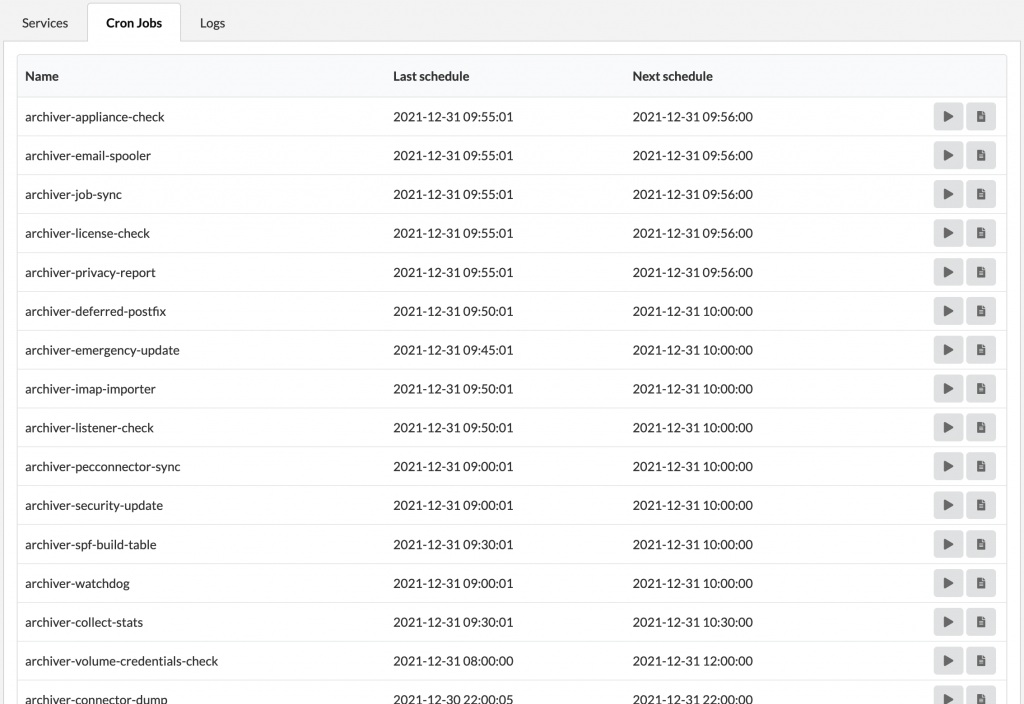
Task: Select the archiver-appliance-check job name
Action: 95,117
